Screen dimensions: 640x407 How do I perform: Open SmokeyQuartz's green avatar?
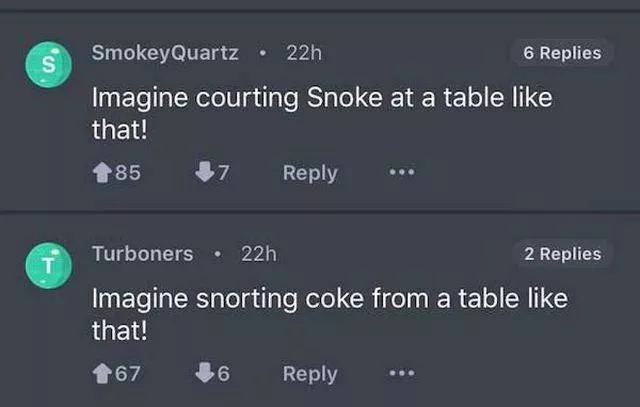(44, 63)
